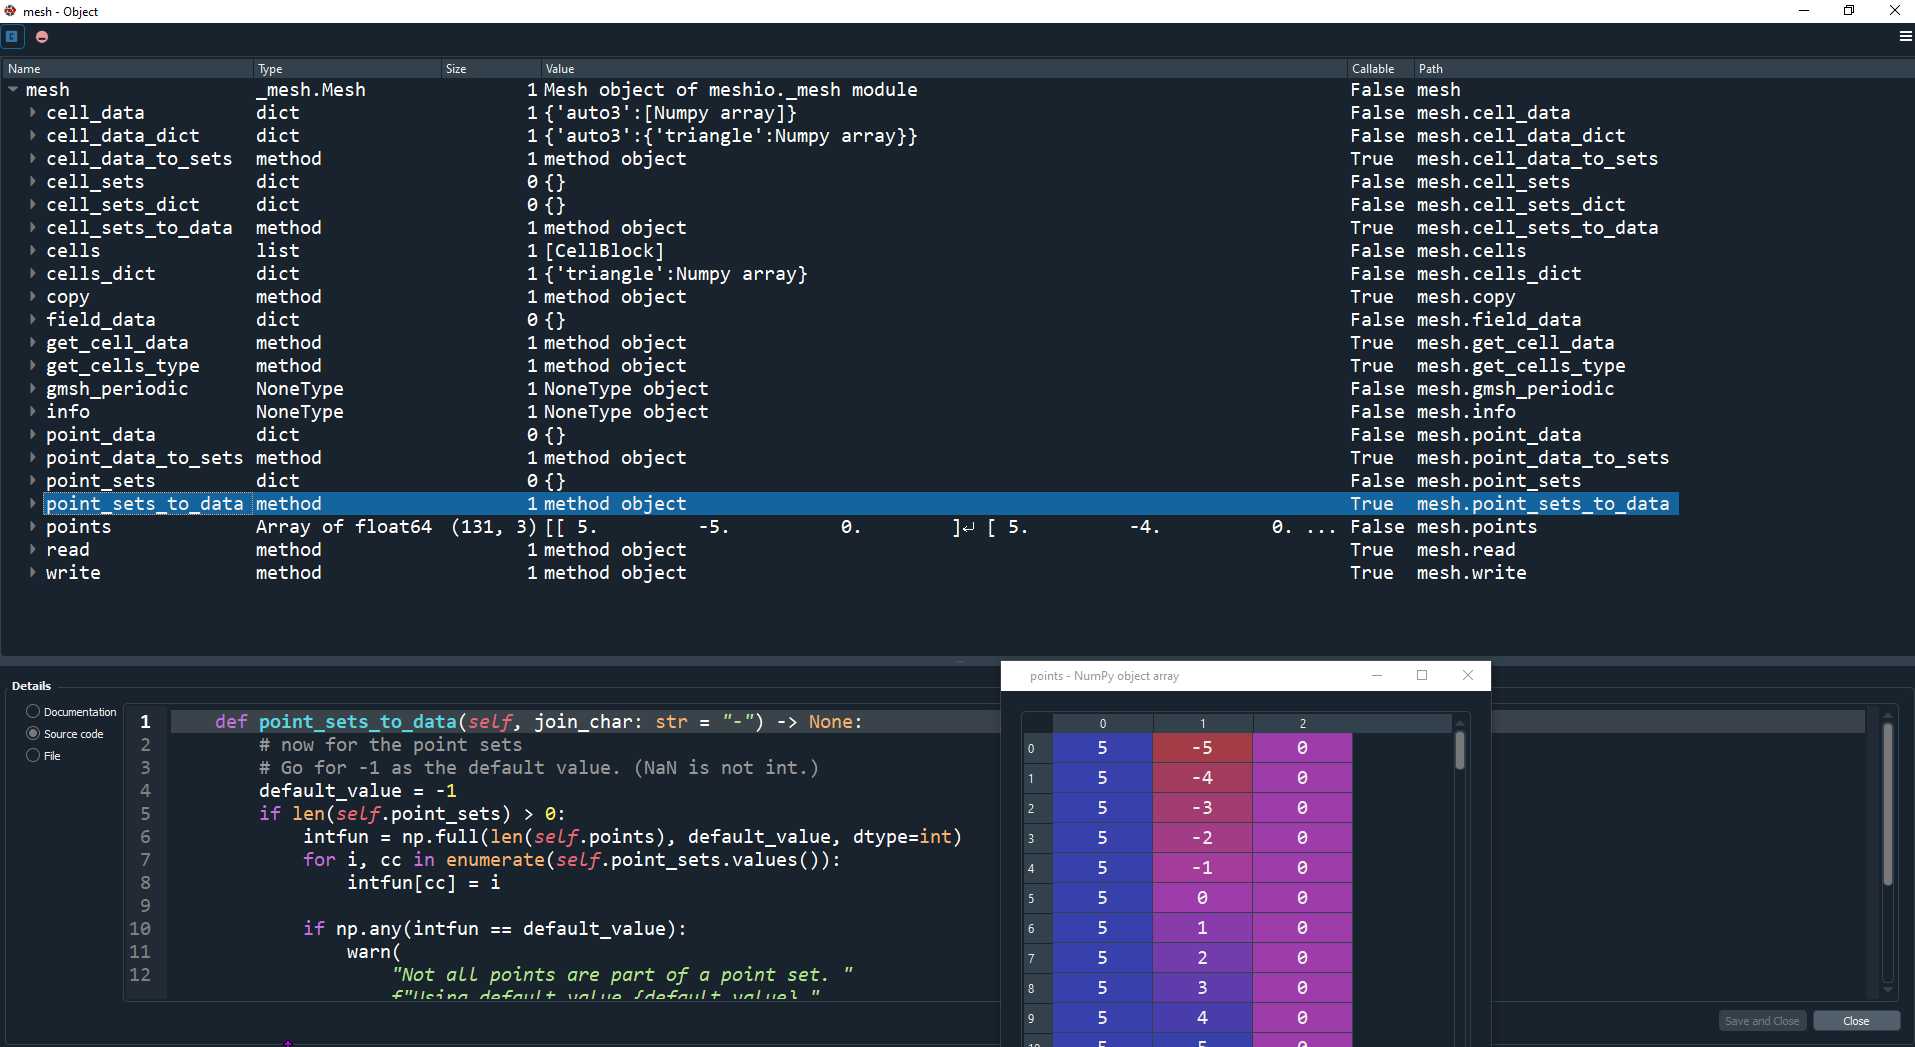Select the cell_data_to_sets row

point(840,159)
